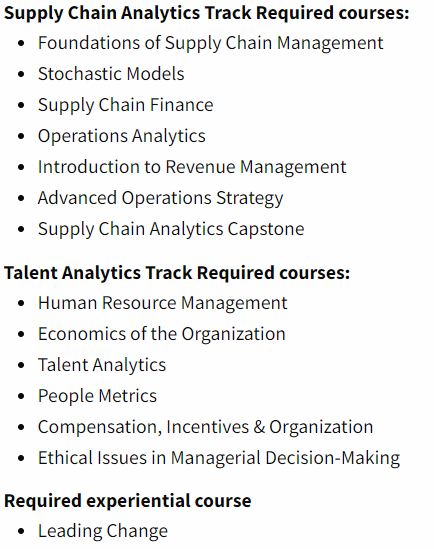Click the People Metrics course
434x549 pixels.
98,396
